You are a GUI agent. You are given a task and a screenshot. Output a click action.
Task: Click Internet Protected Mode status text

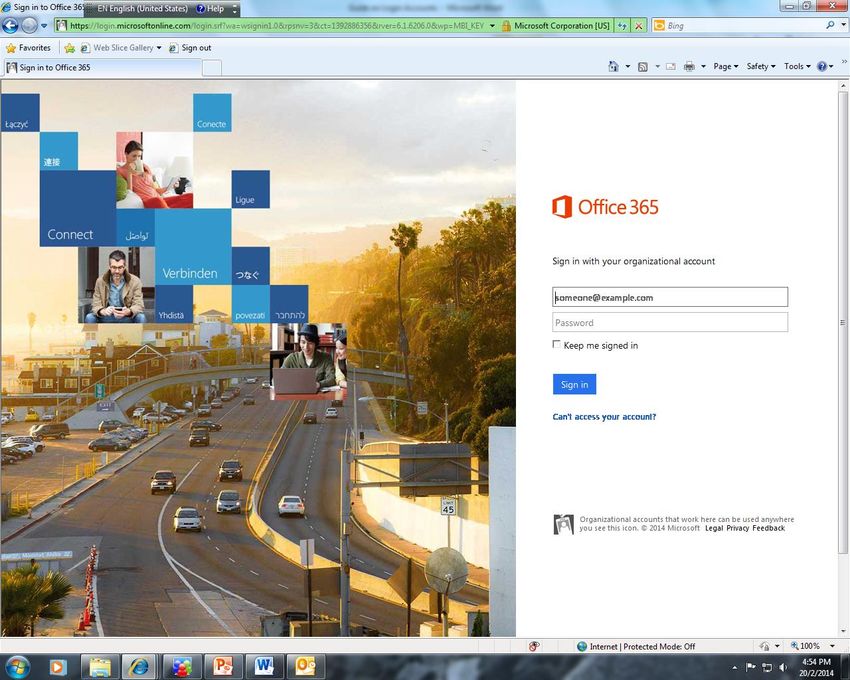[x=642, y=646]
